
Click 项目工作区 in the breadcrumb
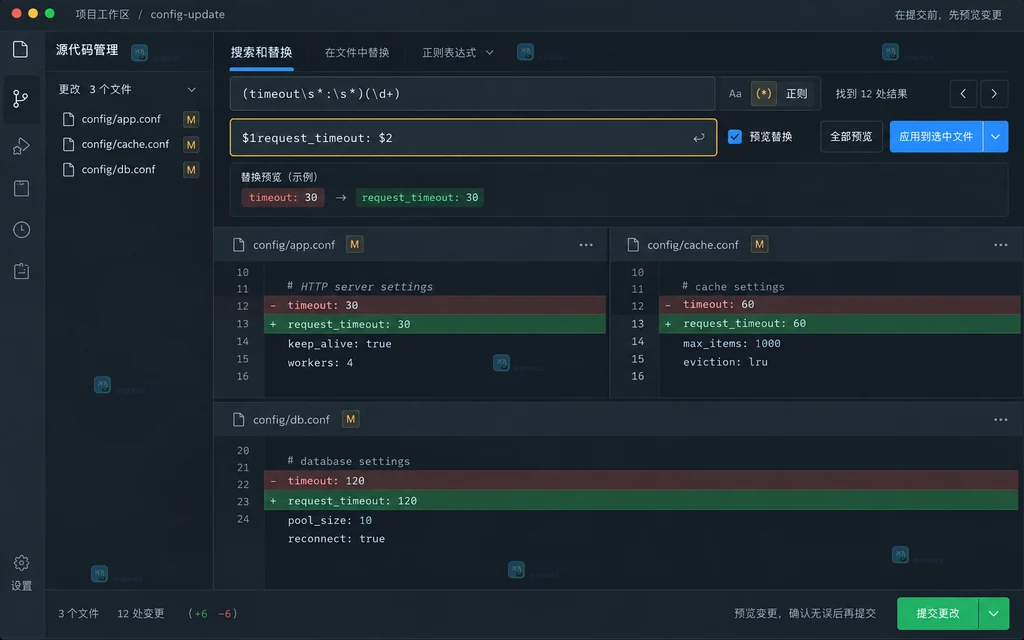point(103,14)
